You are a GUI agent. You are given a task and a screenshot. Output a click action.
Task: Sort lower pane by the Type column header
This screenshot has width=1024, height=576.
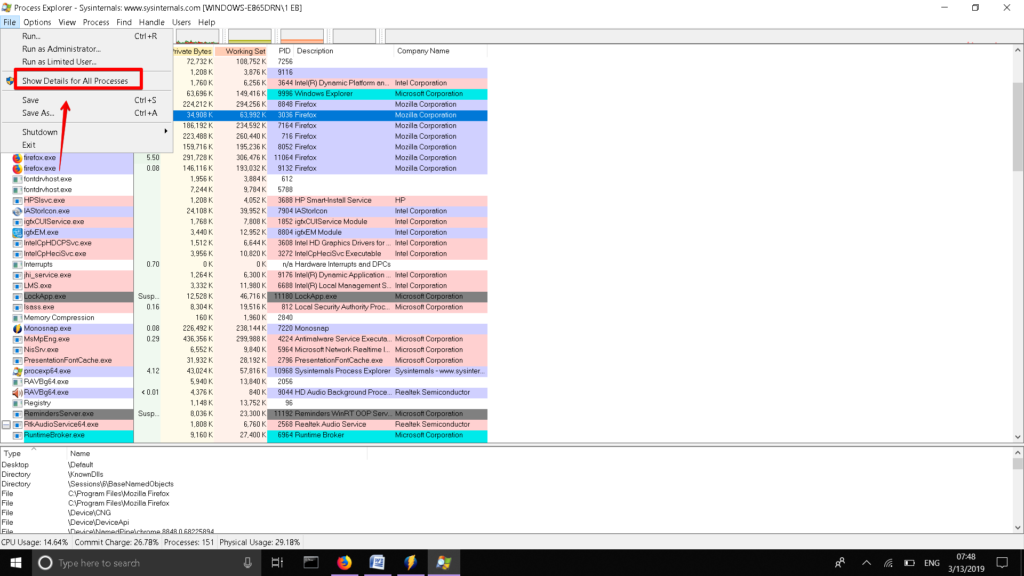click(x=33, y=453)
